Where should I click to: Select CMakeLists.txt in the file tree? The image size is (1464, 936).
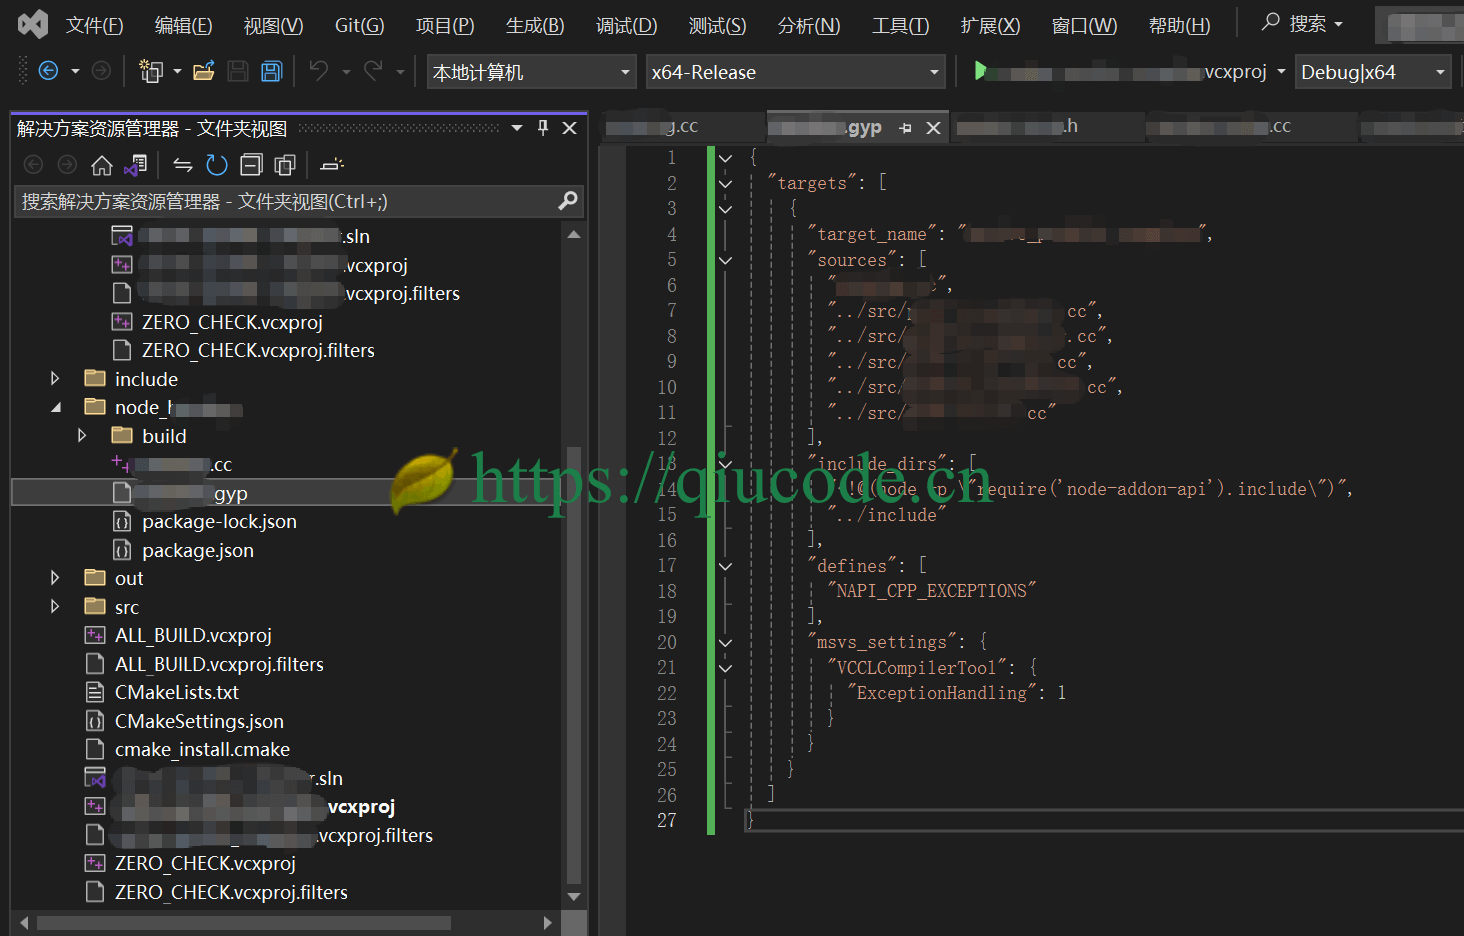[176, 693]
